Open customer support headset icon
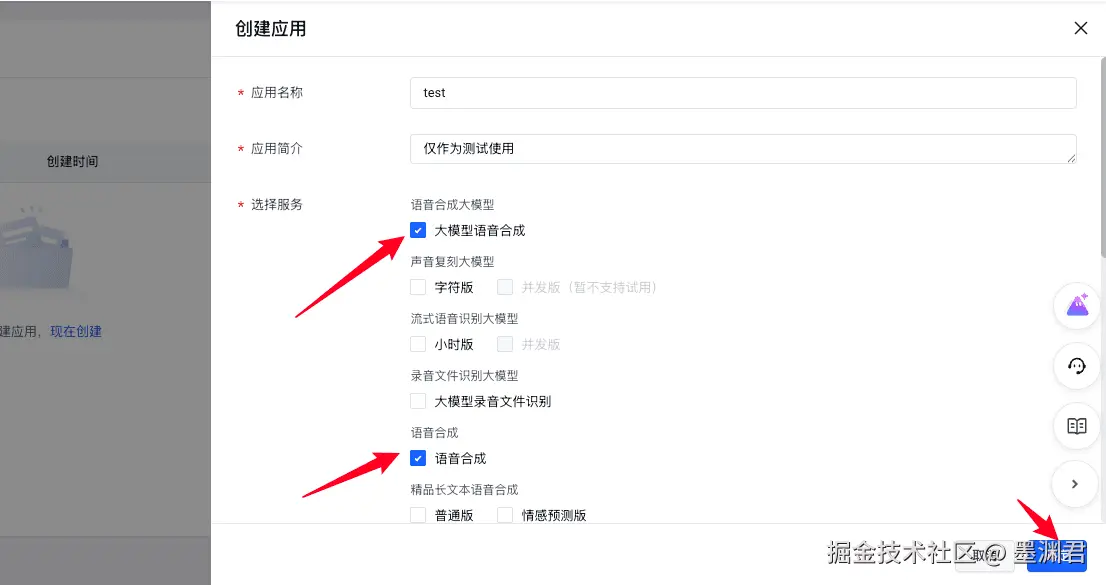 coord(1076,366)
